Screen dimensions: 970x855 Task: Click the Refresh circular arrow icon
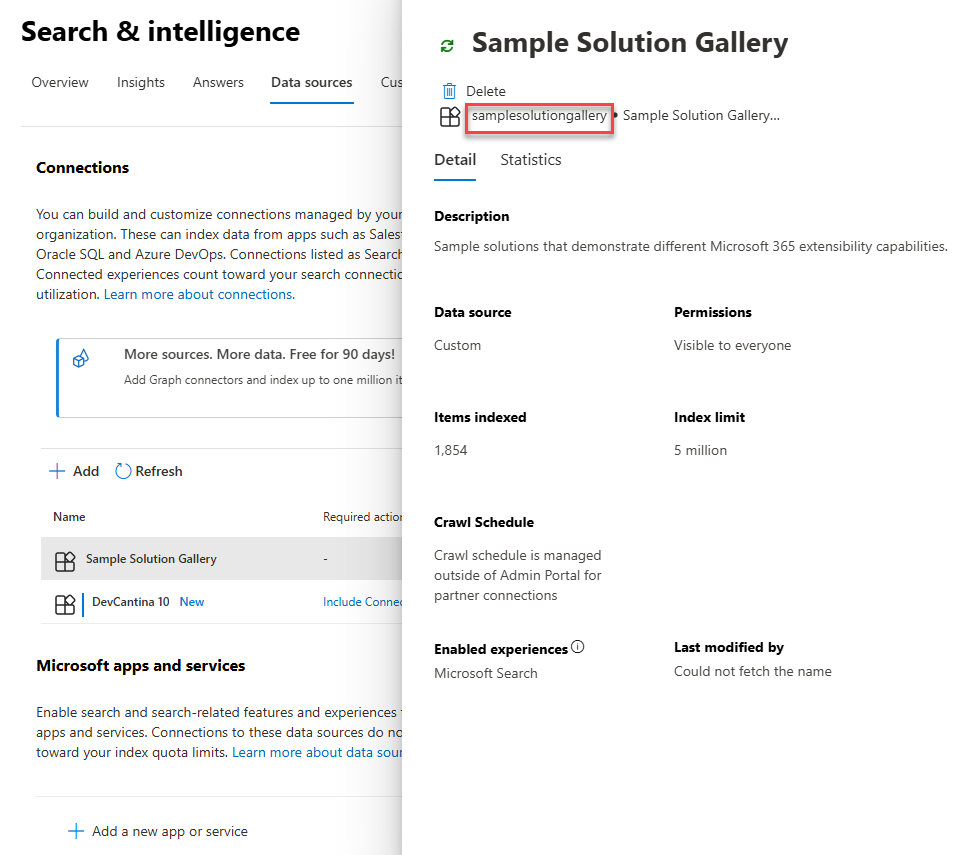pos(123,471)
